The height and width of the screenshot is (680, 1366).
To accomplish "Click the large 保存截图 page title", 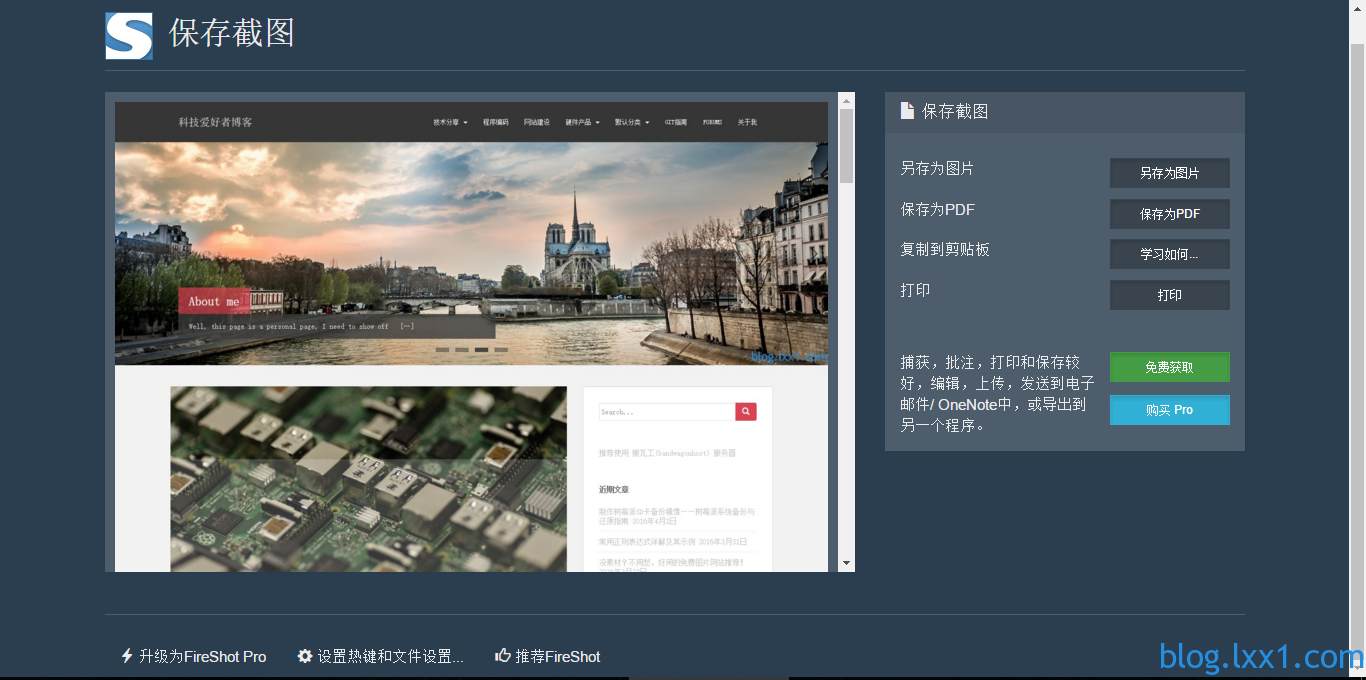I will click(x=232, y=33).
